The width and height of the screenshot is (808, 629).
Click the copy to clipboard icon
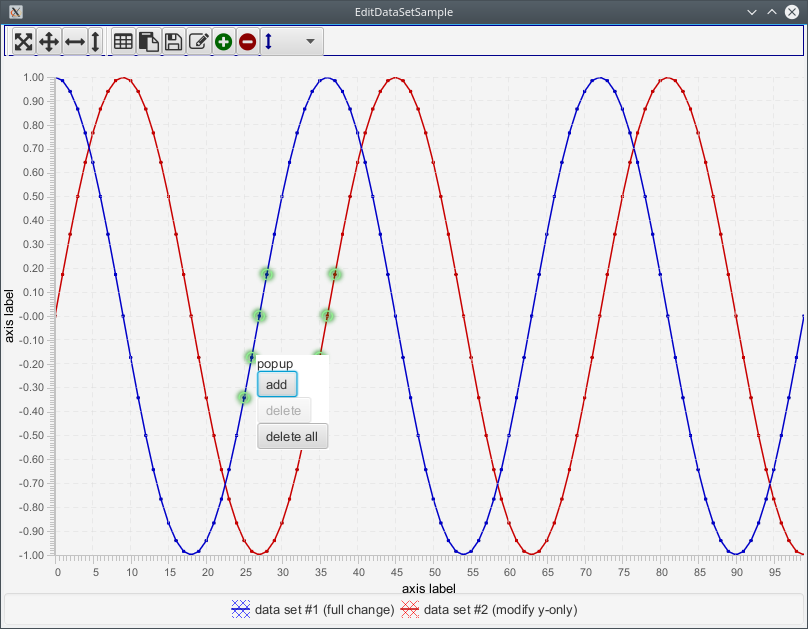tap(148, 42)
